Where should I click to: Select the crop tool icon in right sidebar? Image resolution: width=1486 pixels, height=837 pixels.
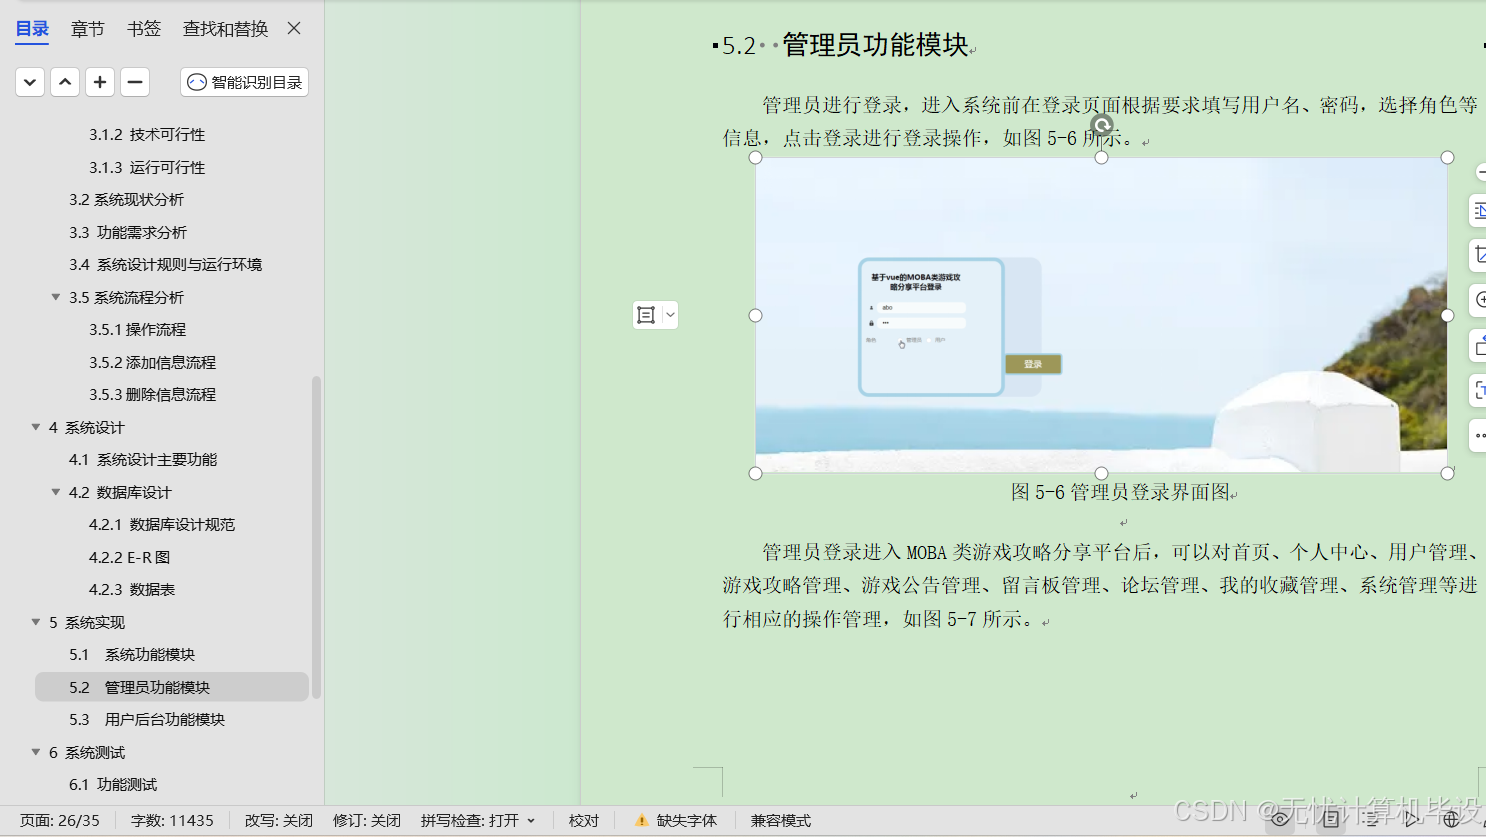(x=1478, y=255)
